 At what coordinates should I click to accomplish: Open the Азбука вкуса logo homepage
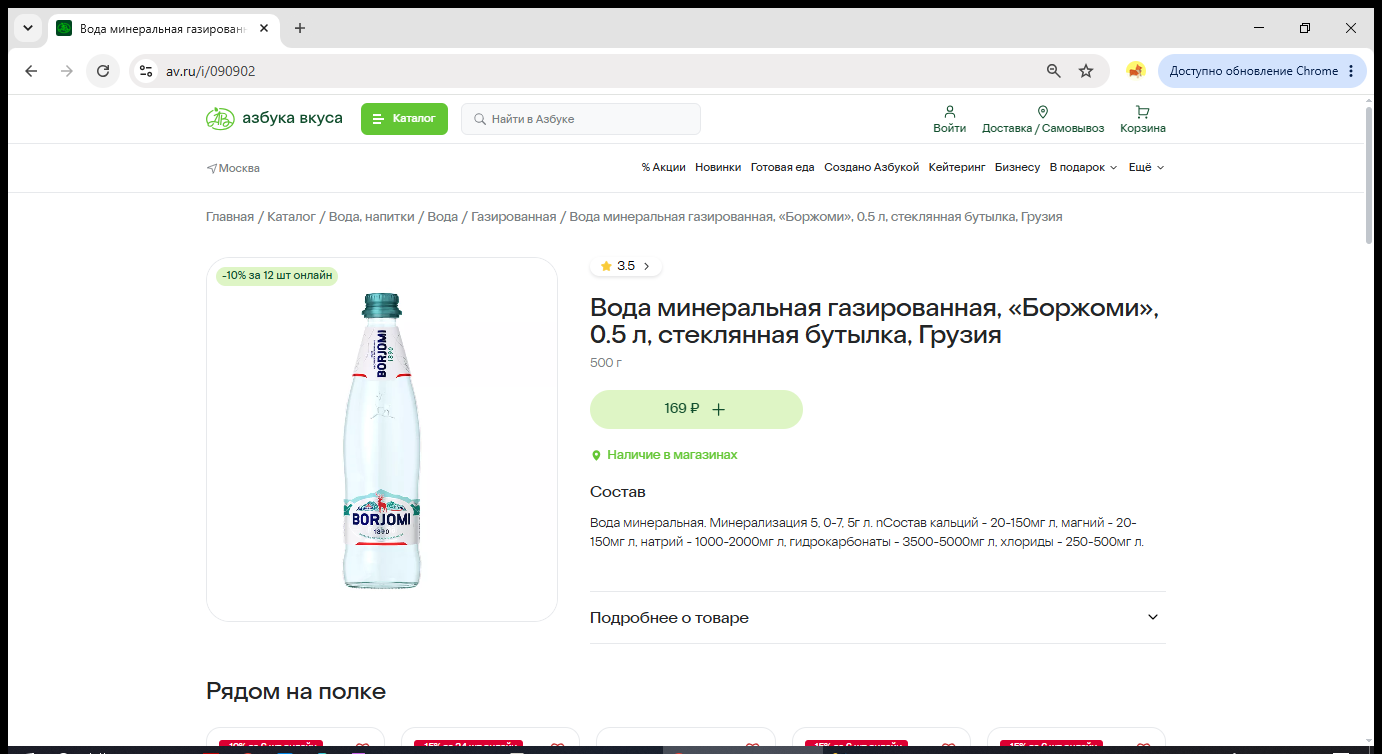pyautogui.click(x=274, y=119)
